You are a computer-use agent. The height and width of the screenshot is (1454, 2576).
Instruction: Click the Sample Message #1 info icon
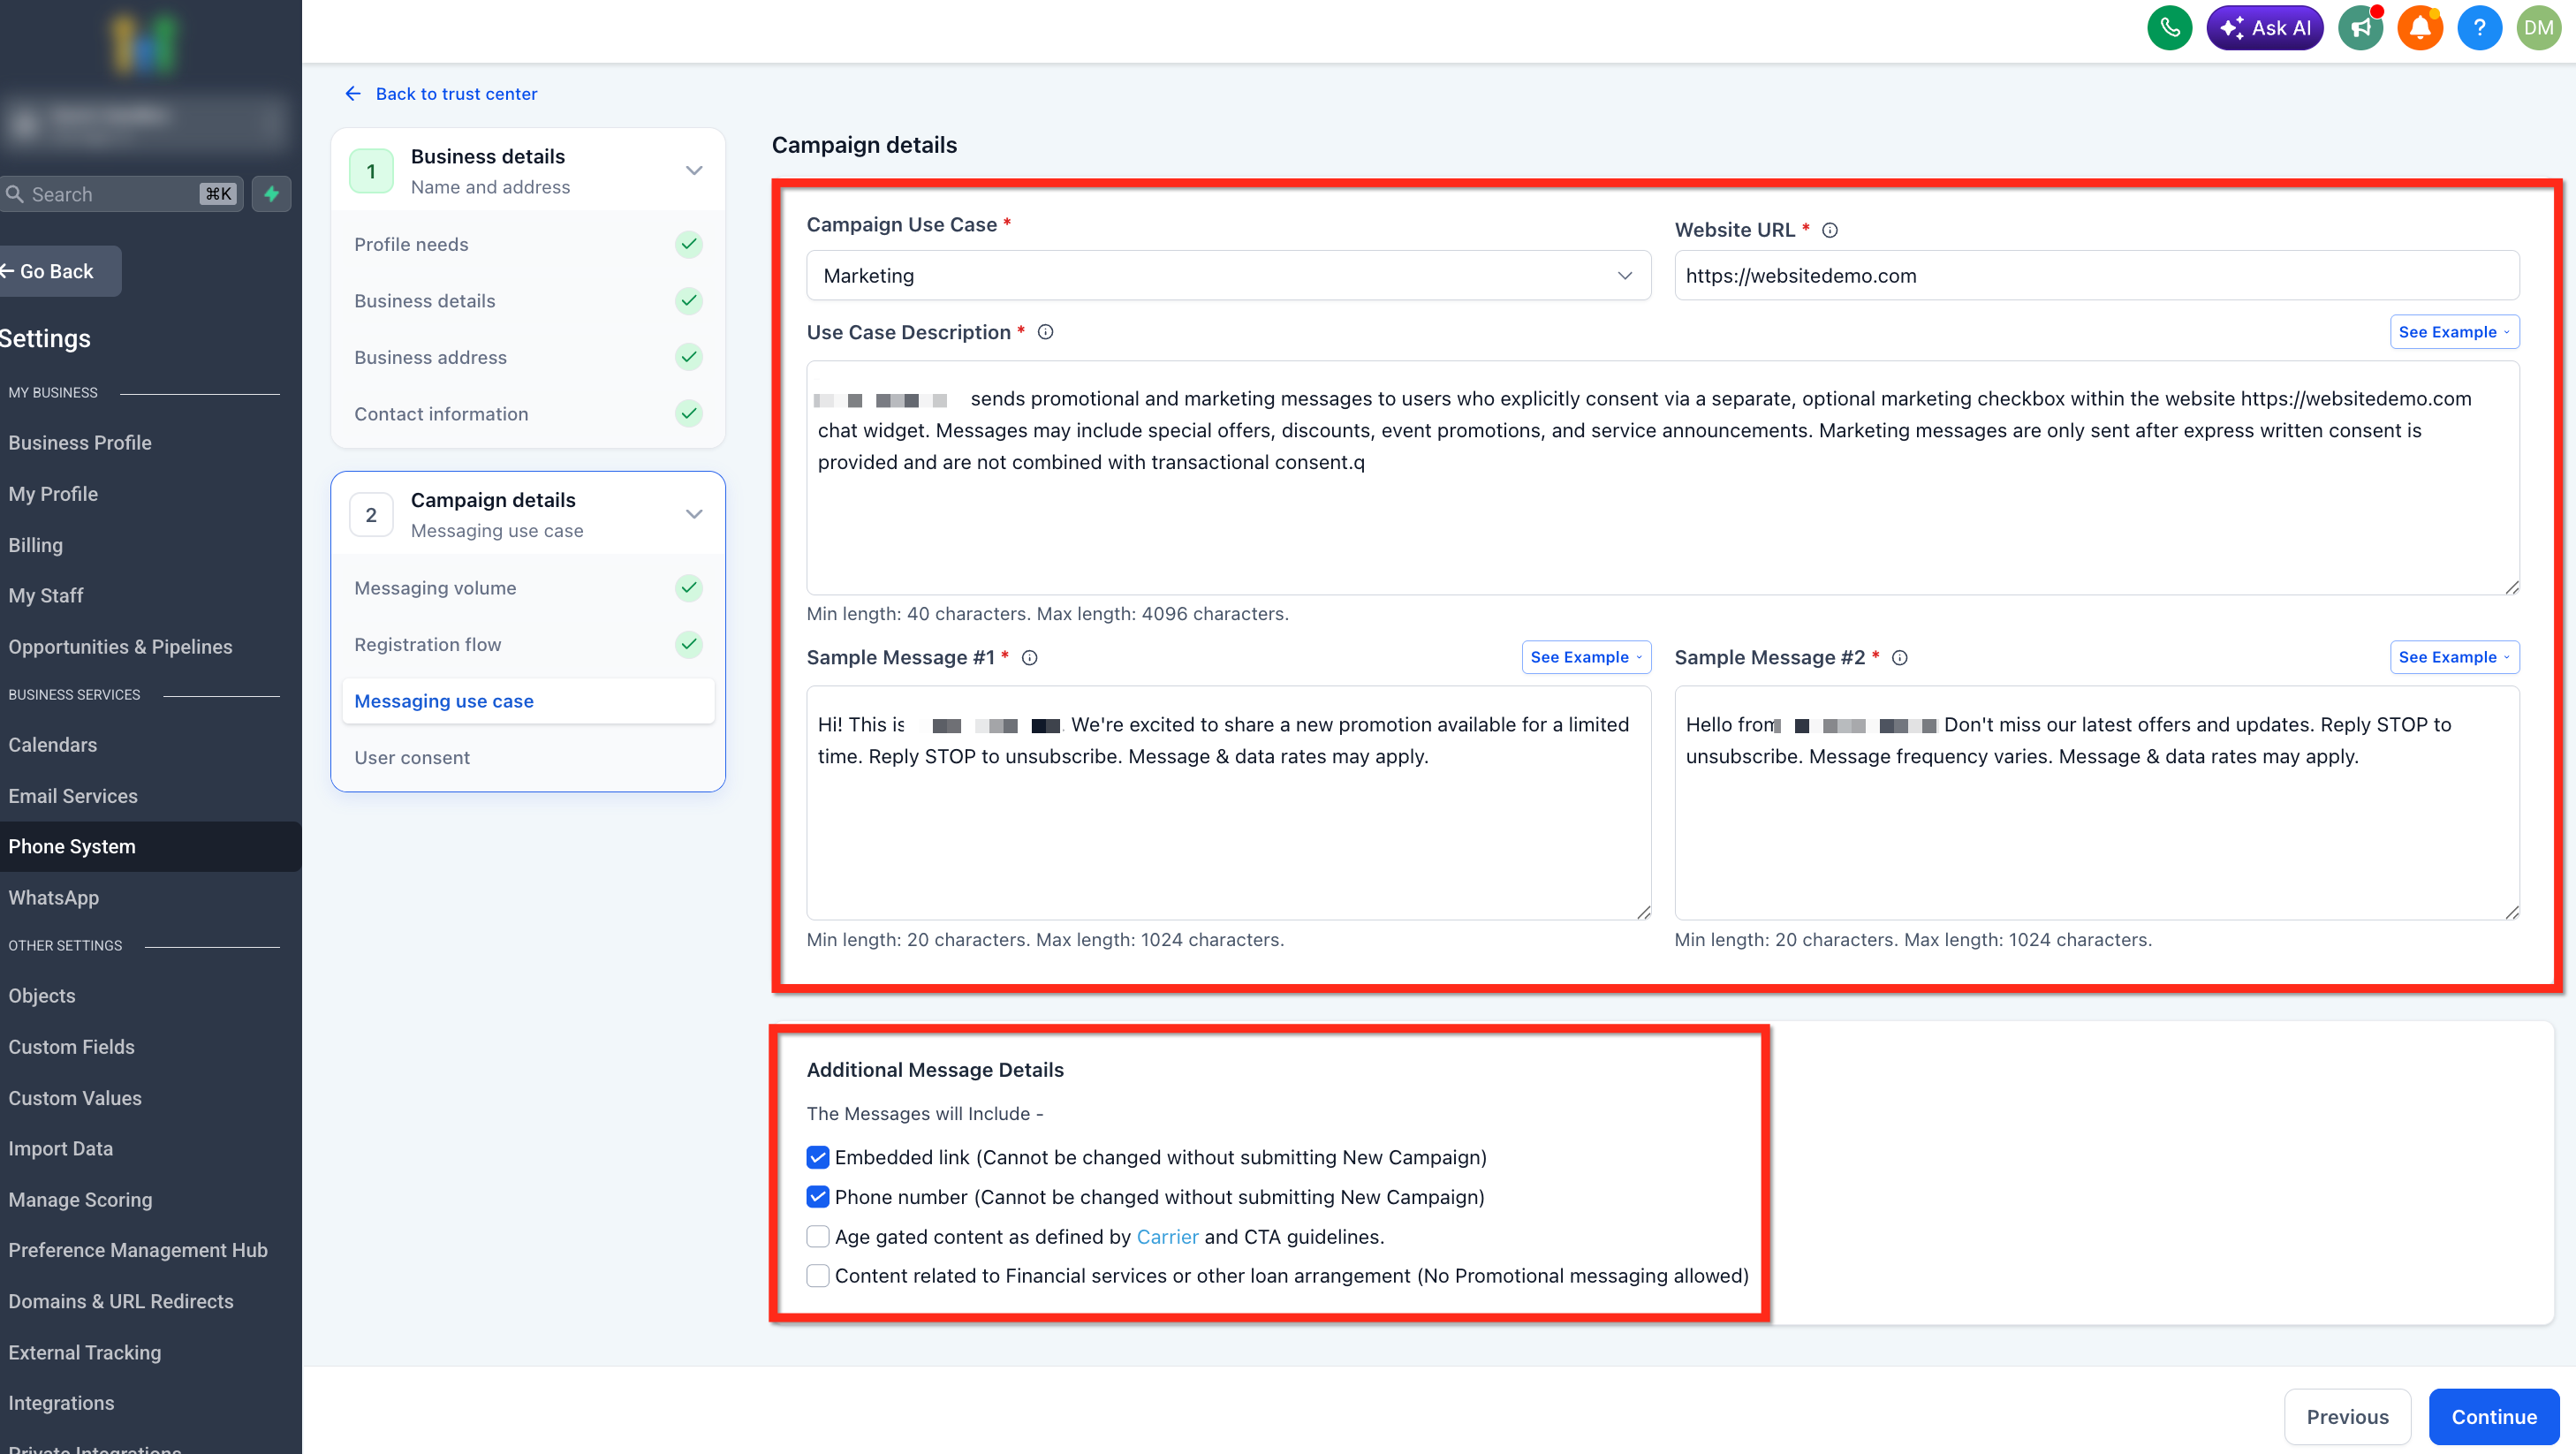pyautogui.click(x=1029, y=657)
